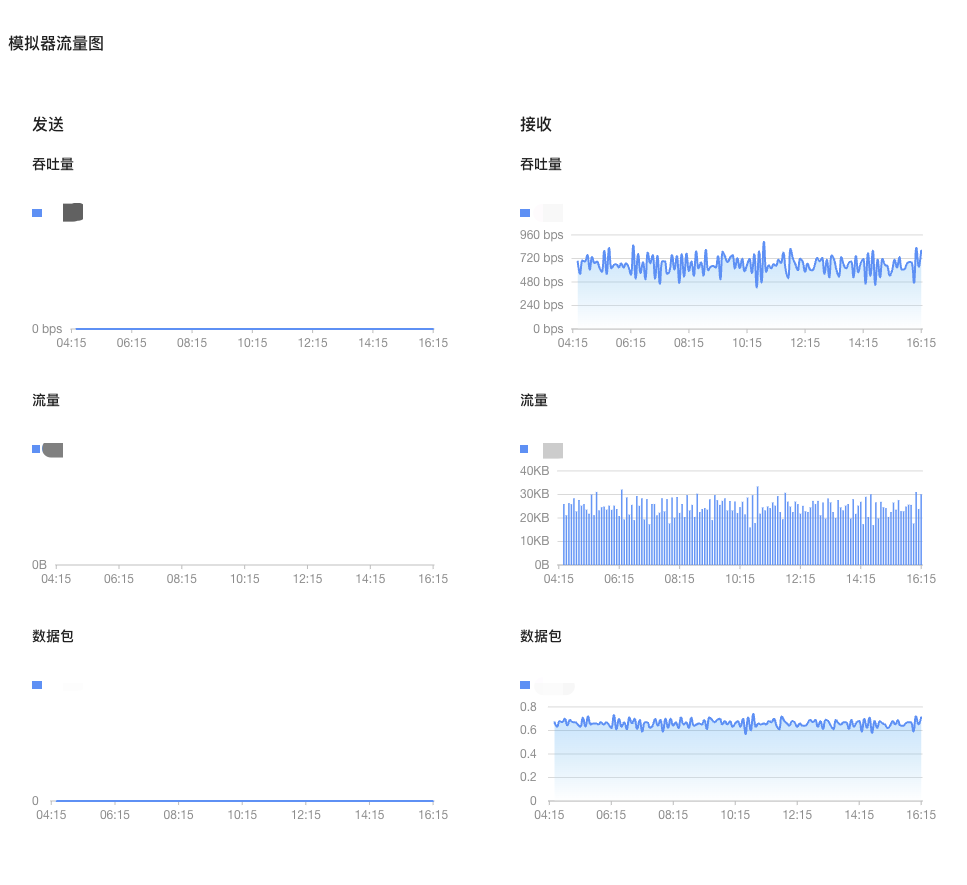
Task: Toggle the blue legend square in send 流量 chart
Action: click(x=37, y=450)
